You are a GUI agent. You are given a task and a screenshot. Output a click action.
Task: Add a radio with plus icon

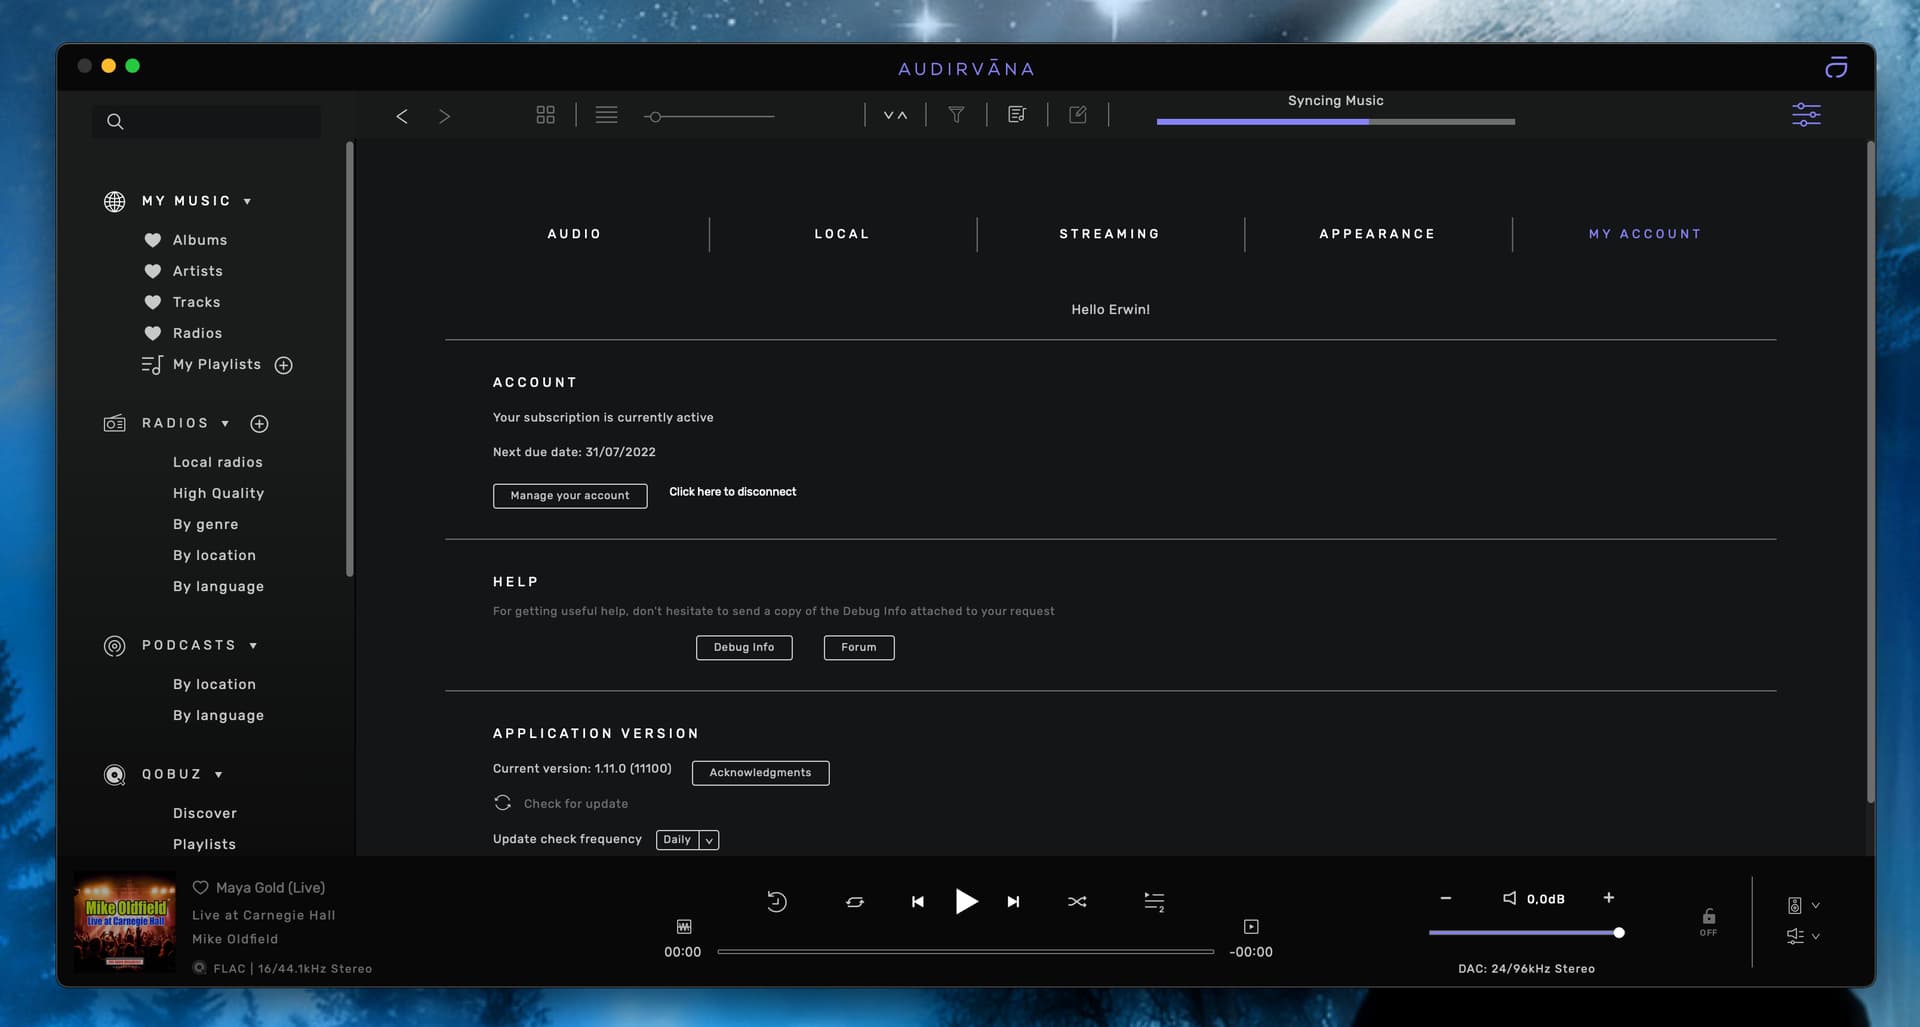coord(259,424)
